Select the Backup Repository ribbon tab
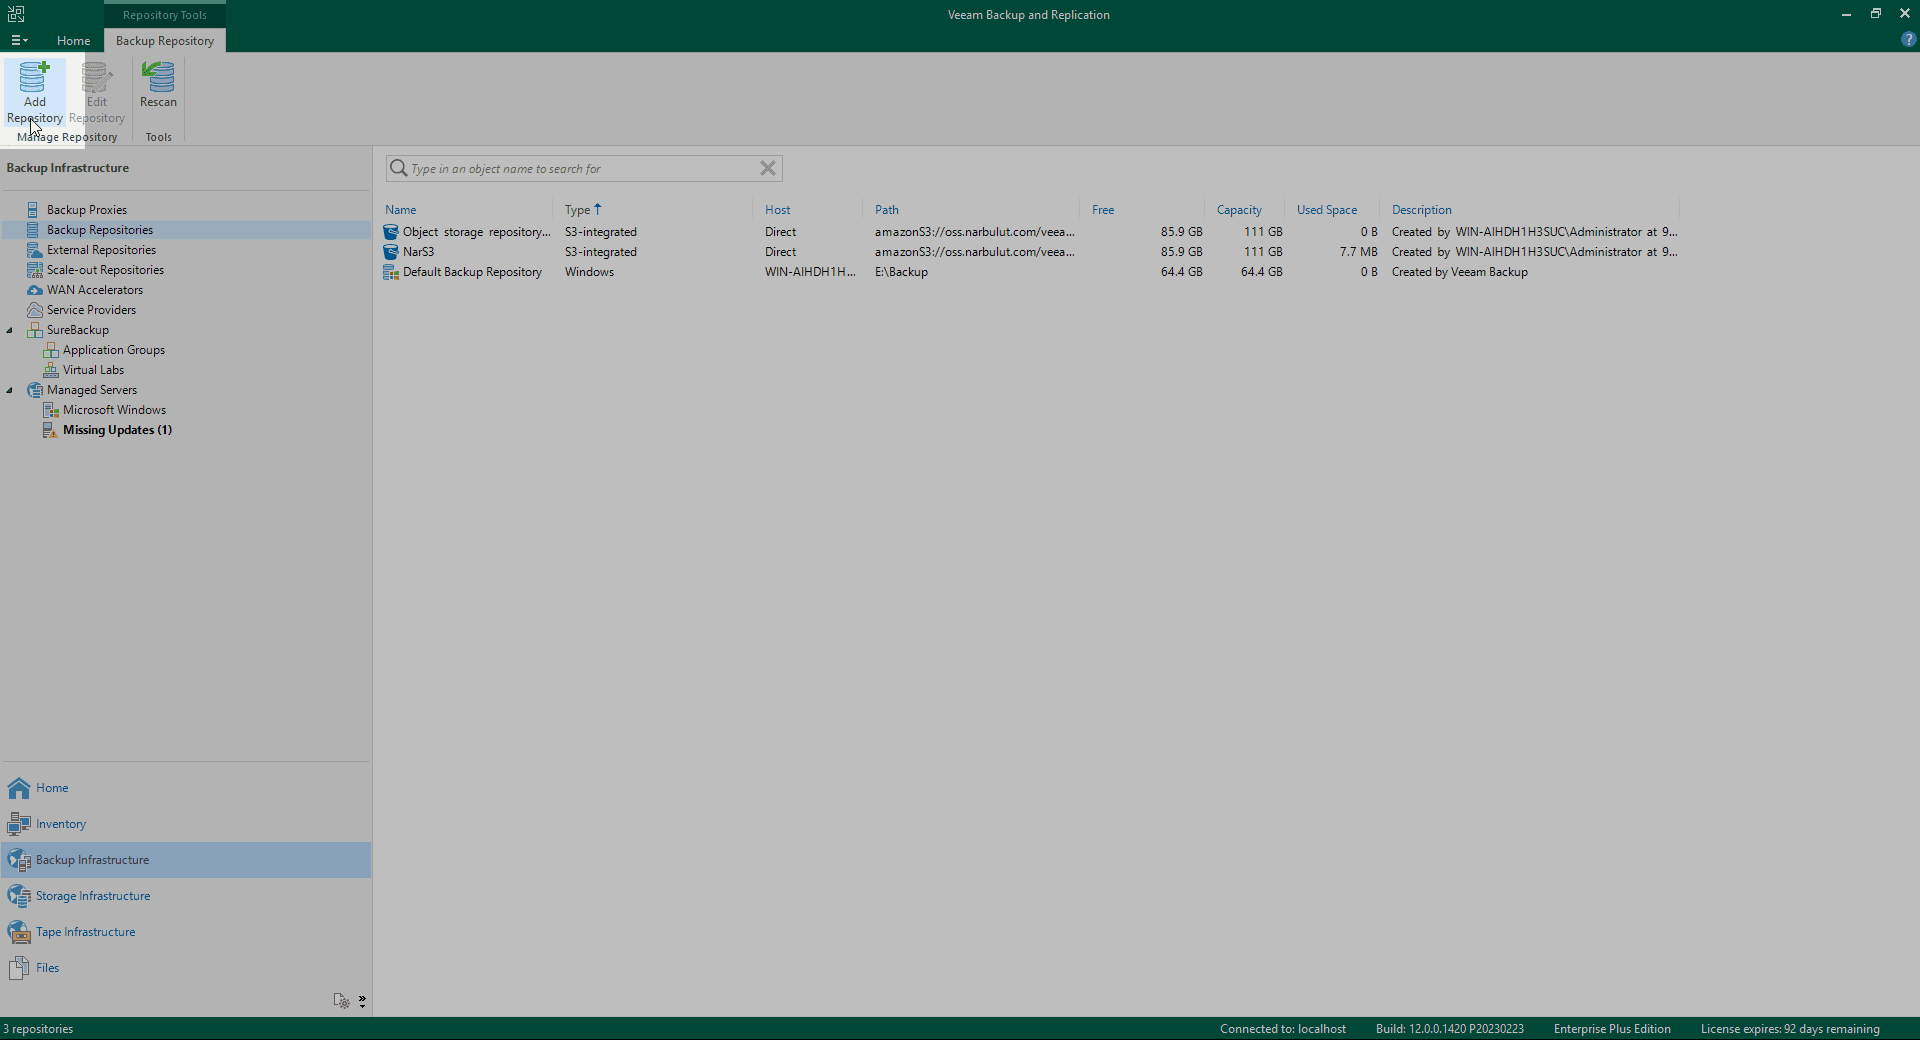The height and width of the screenshot is (1040, 1920). (x=165, y=41)
